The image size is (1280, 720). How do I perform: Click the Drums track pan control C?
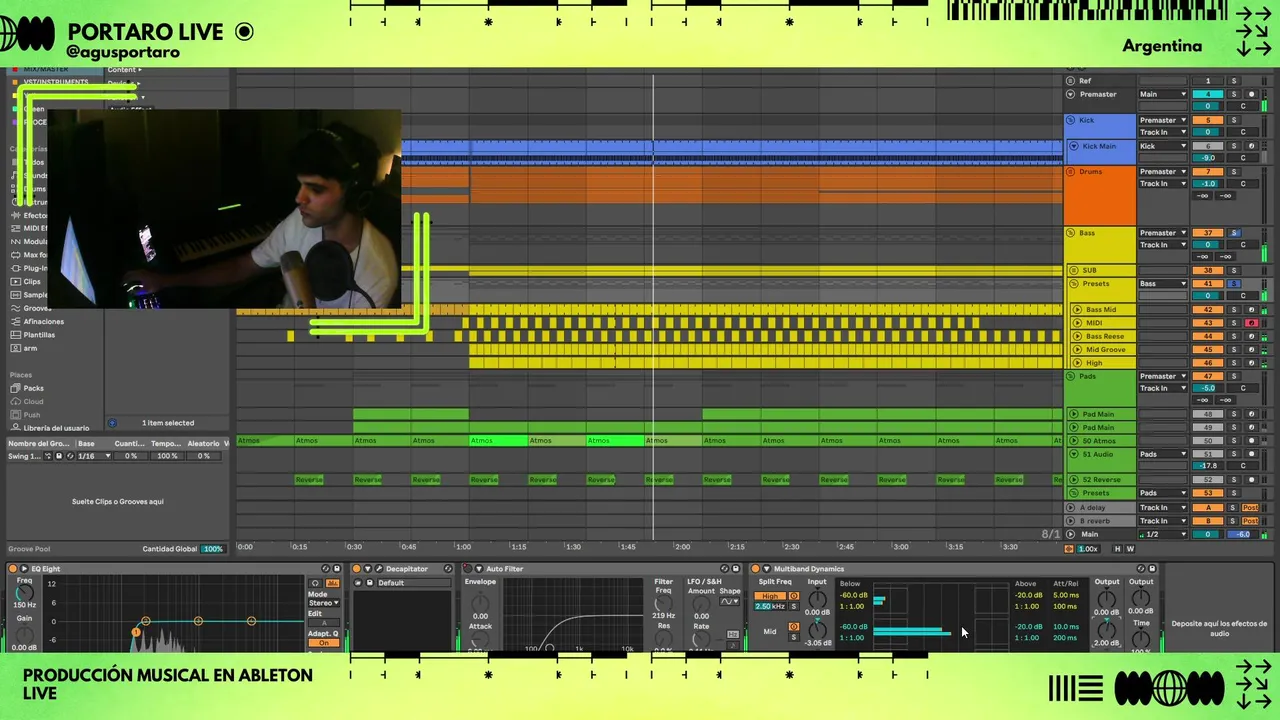pyautogui.click(x=1243, y=184)
